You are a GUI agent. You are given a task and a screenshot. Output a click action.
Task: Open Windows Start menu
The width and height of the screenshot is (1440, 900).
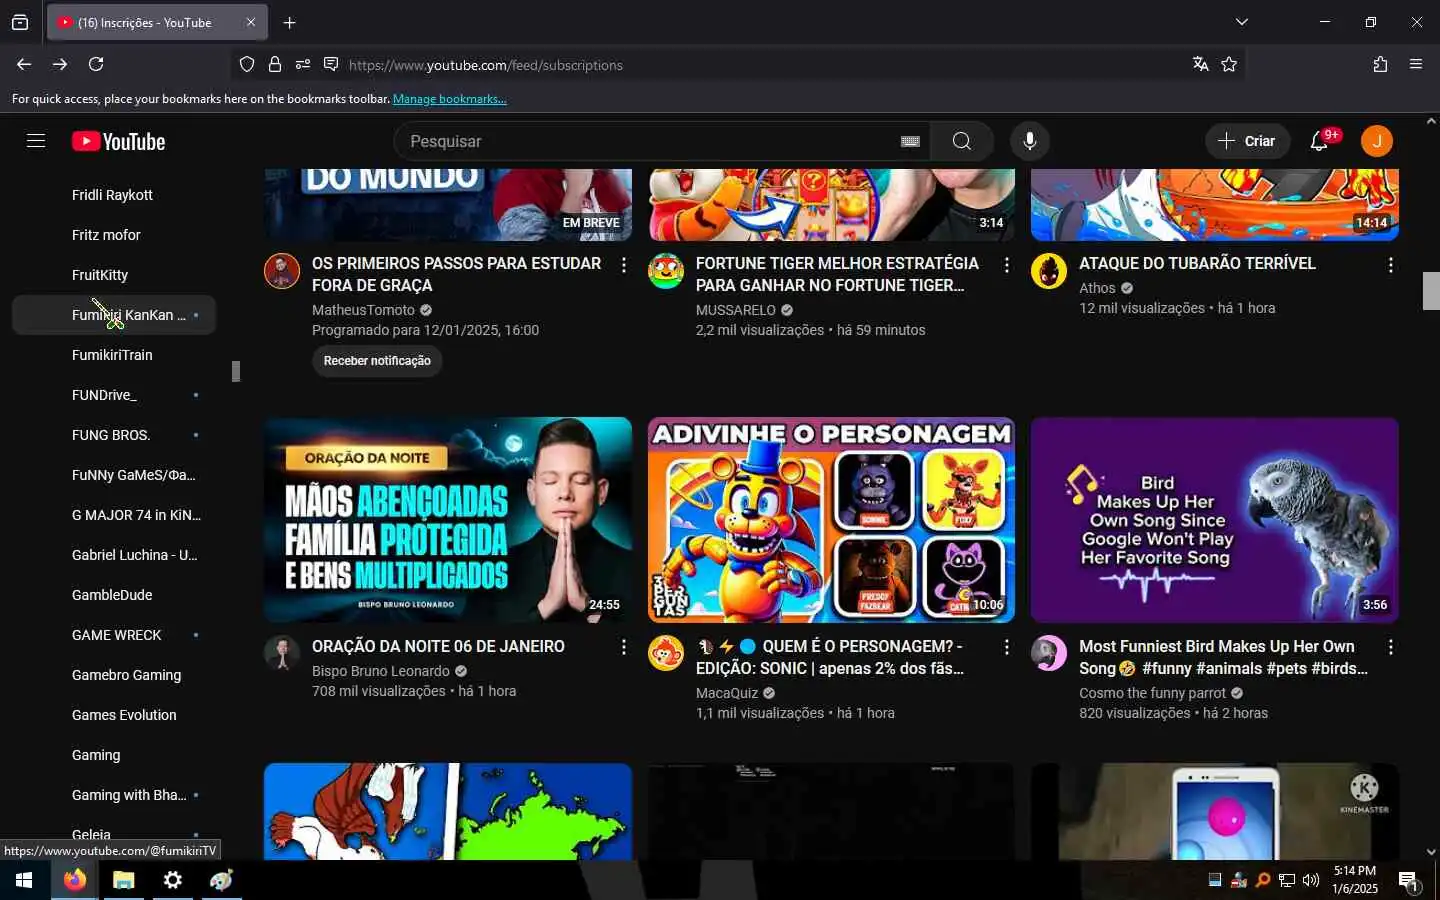point(24,880)
